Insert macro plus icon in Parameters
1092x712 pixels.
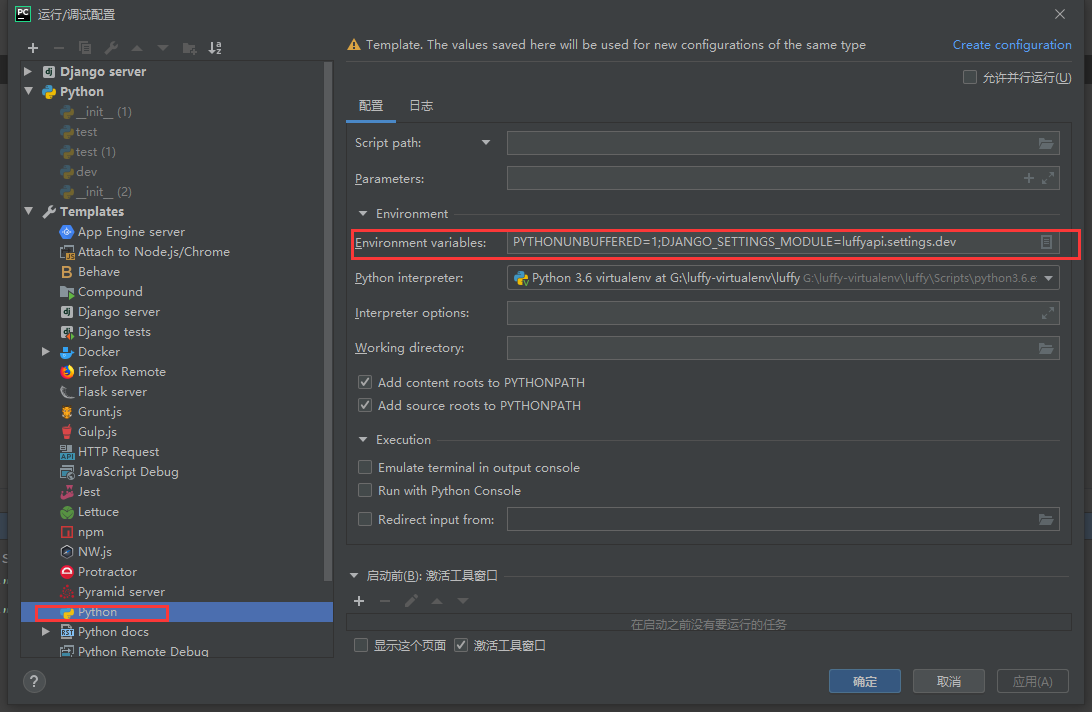(x=1029, y=178)
